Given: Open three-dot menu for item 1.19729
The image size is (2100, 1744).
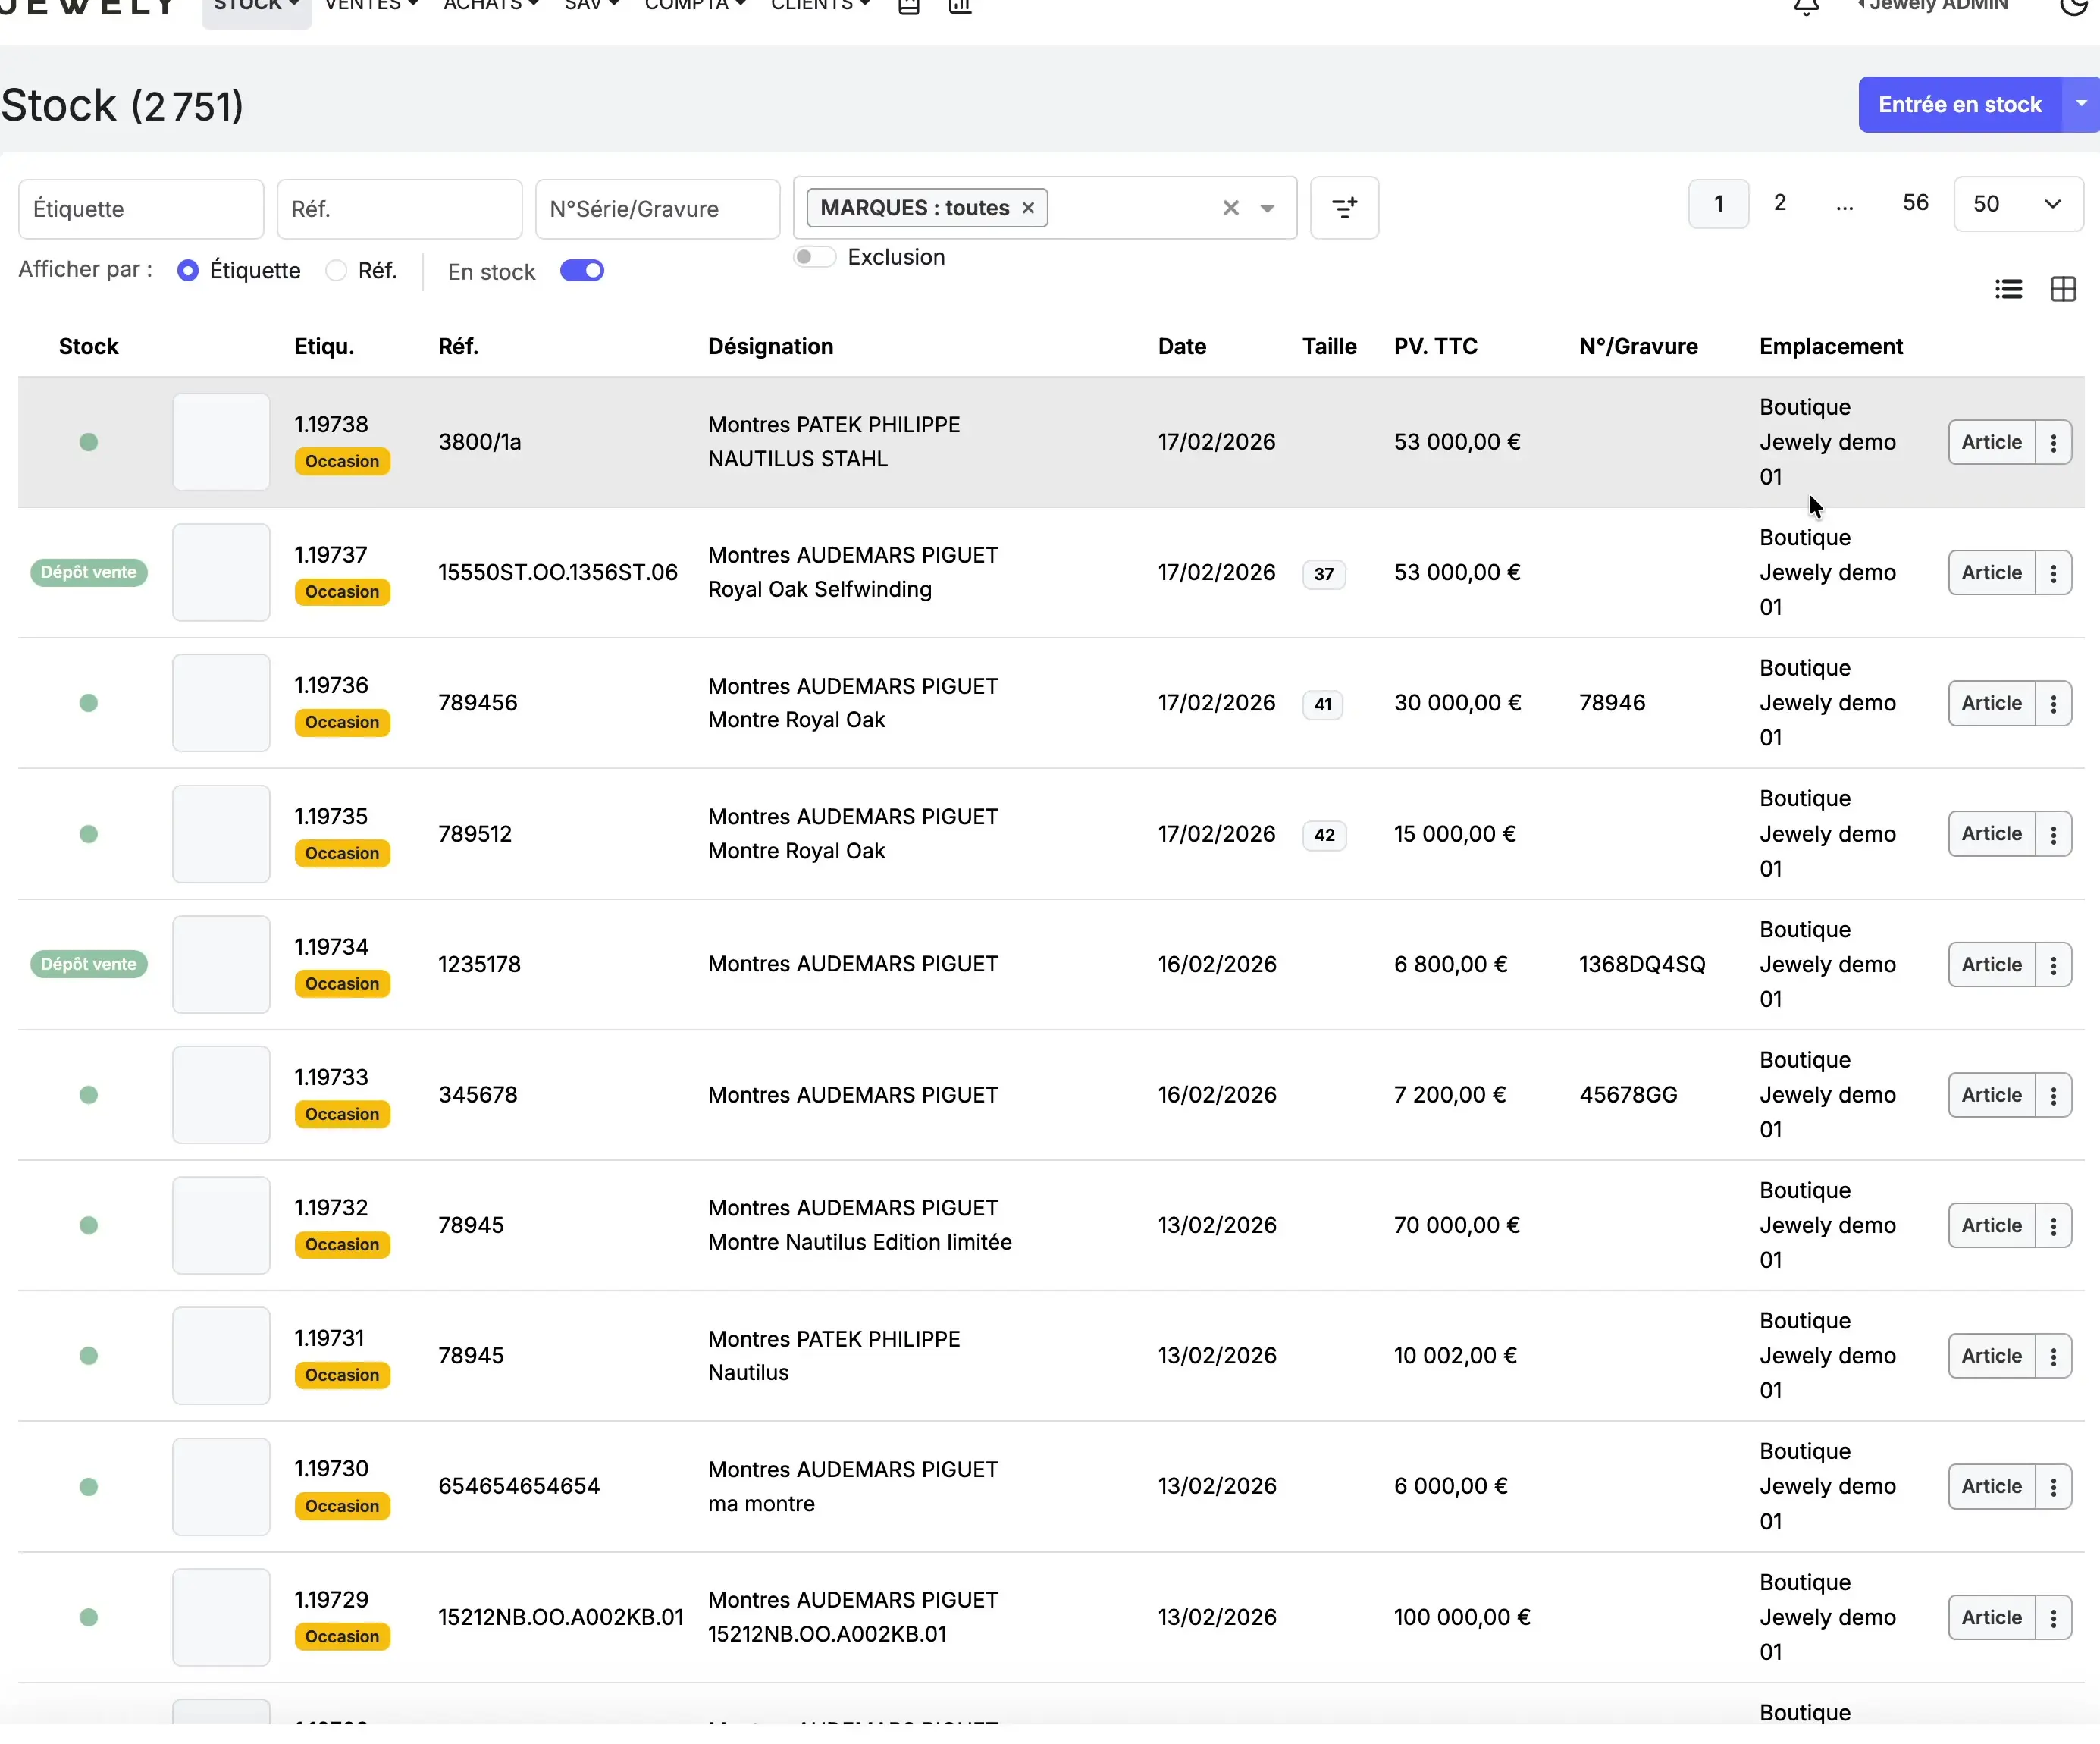Looking at the screenshot, I should tap(2053, 1618).
